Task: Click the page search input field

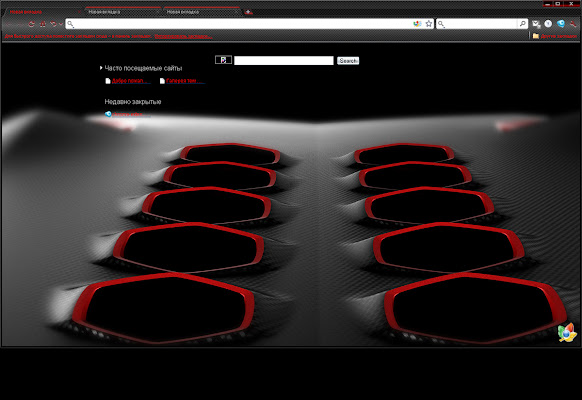Action: [x=284, y=60]
